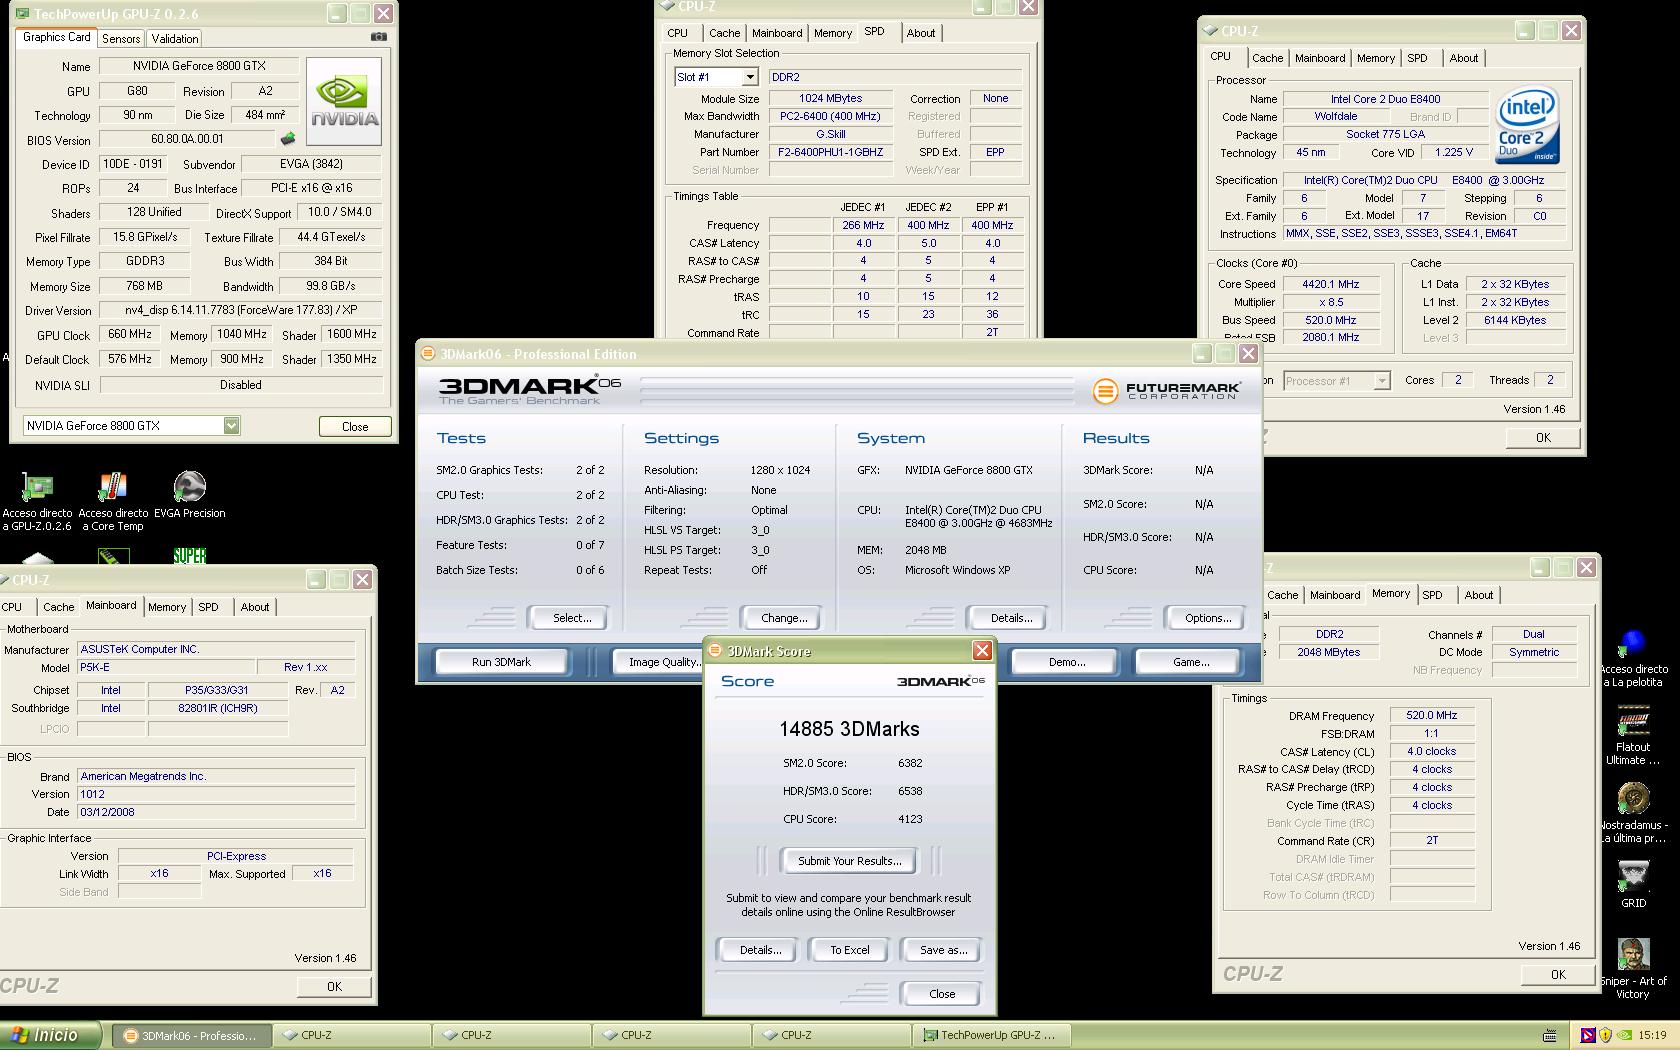Screen dimensions: 1680x1050
Task: Click Options... results button in 3DMark06
Action: point(1208,618)
